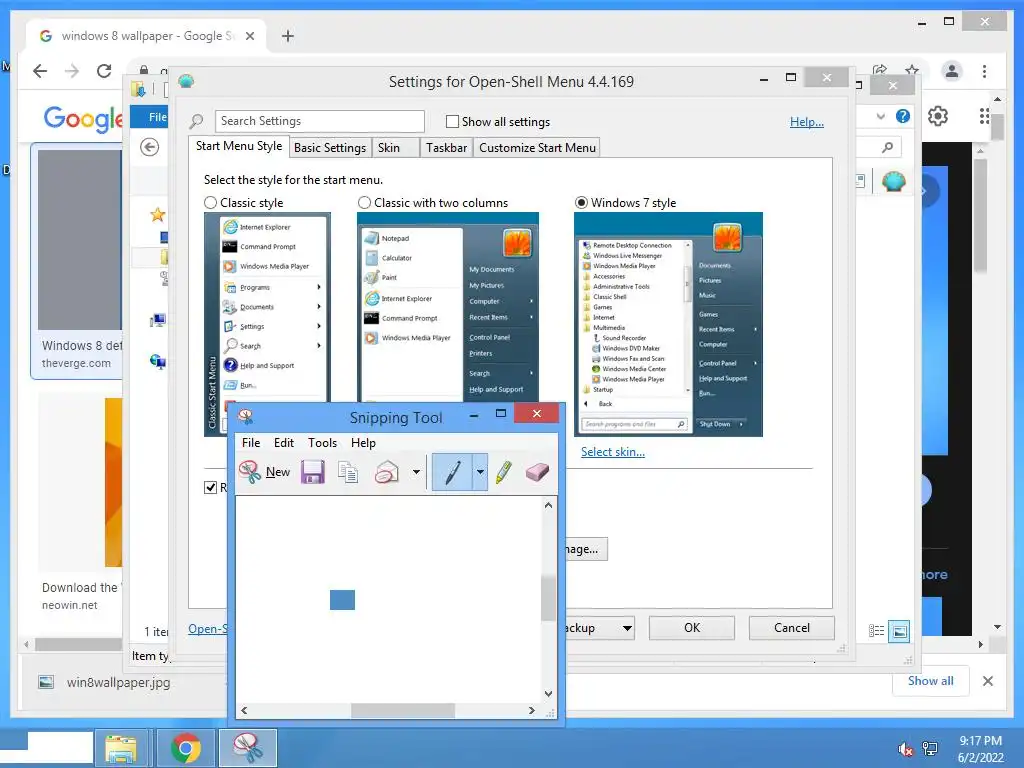
Task: Expand the Explorer ribbon chevron
Action: click(x=880, y=116)
